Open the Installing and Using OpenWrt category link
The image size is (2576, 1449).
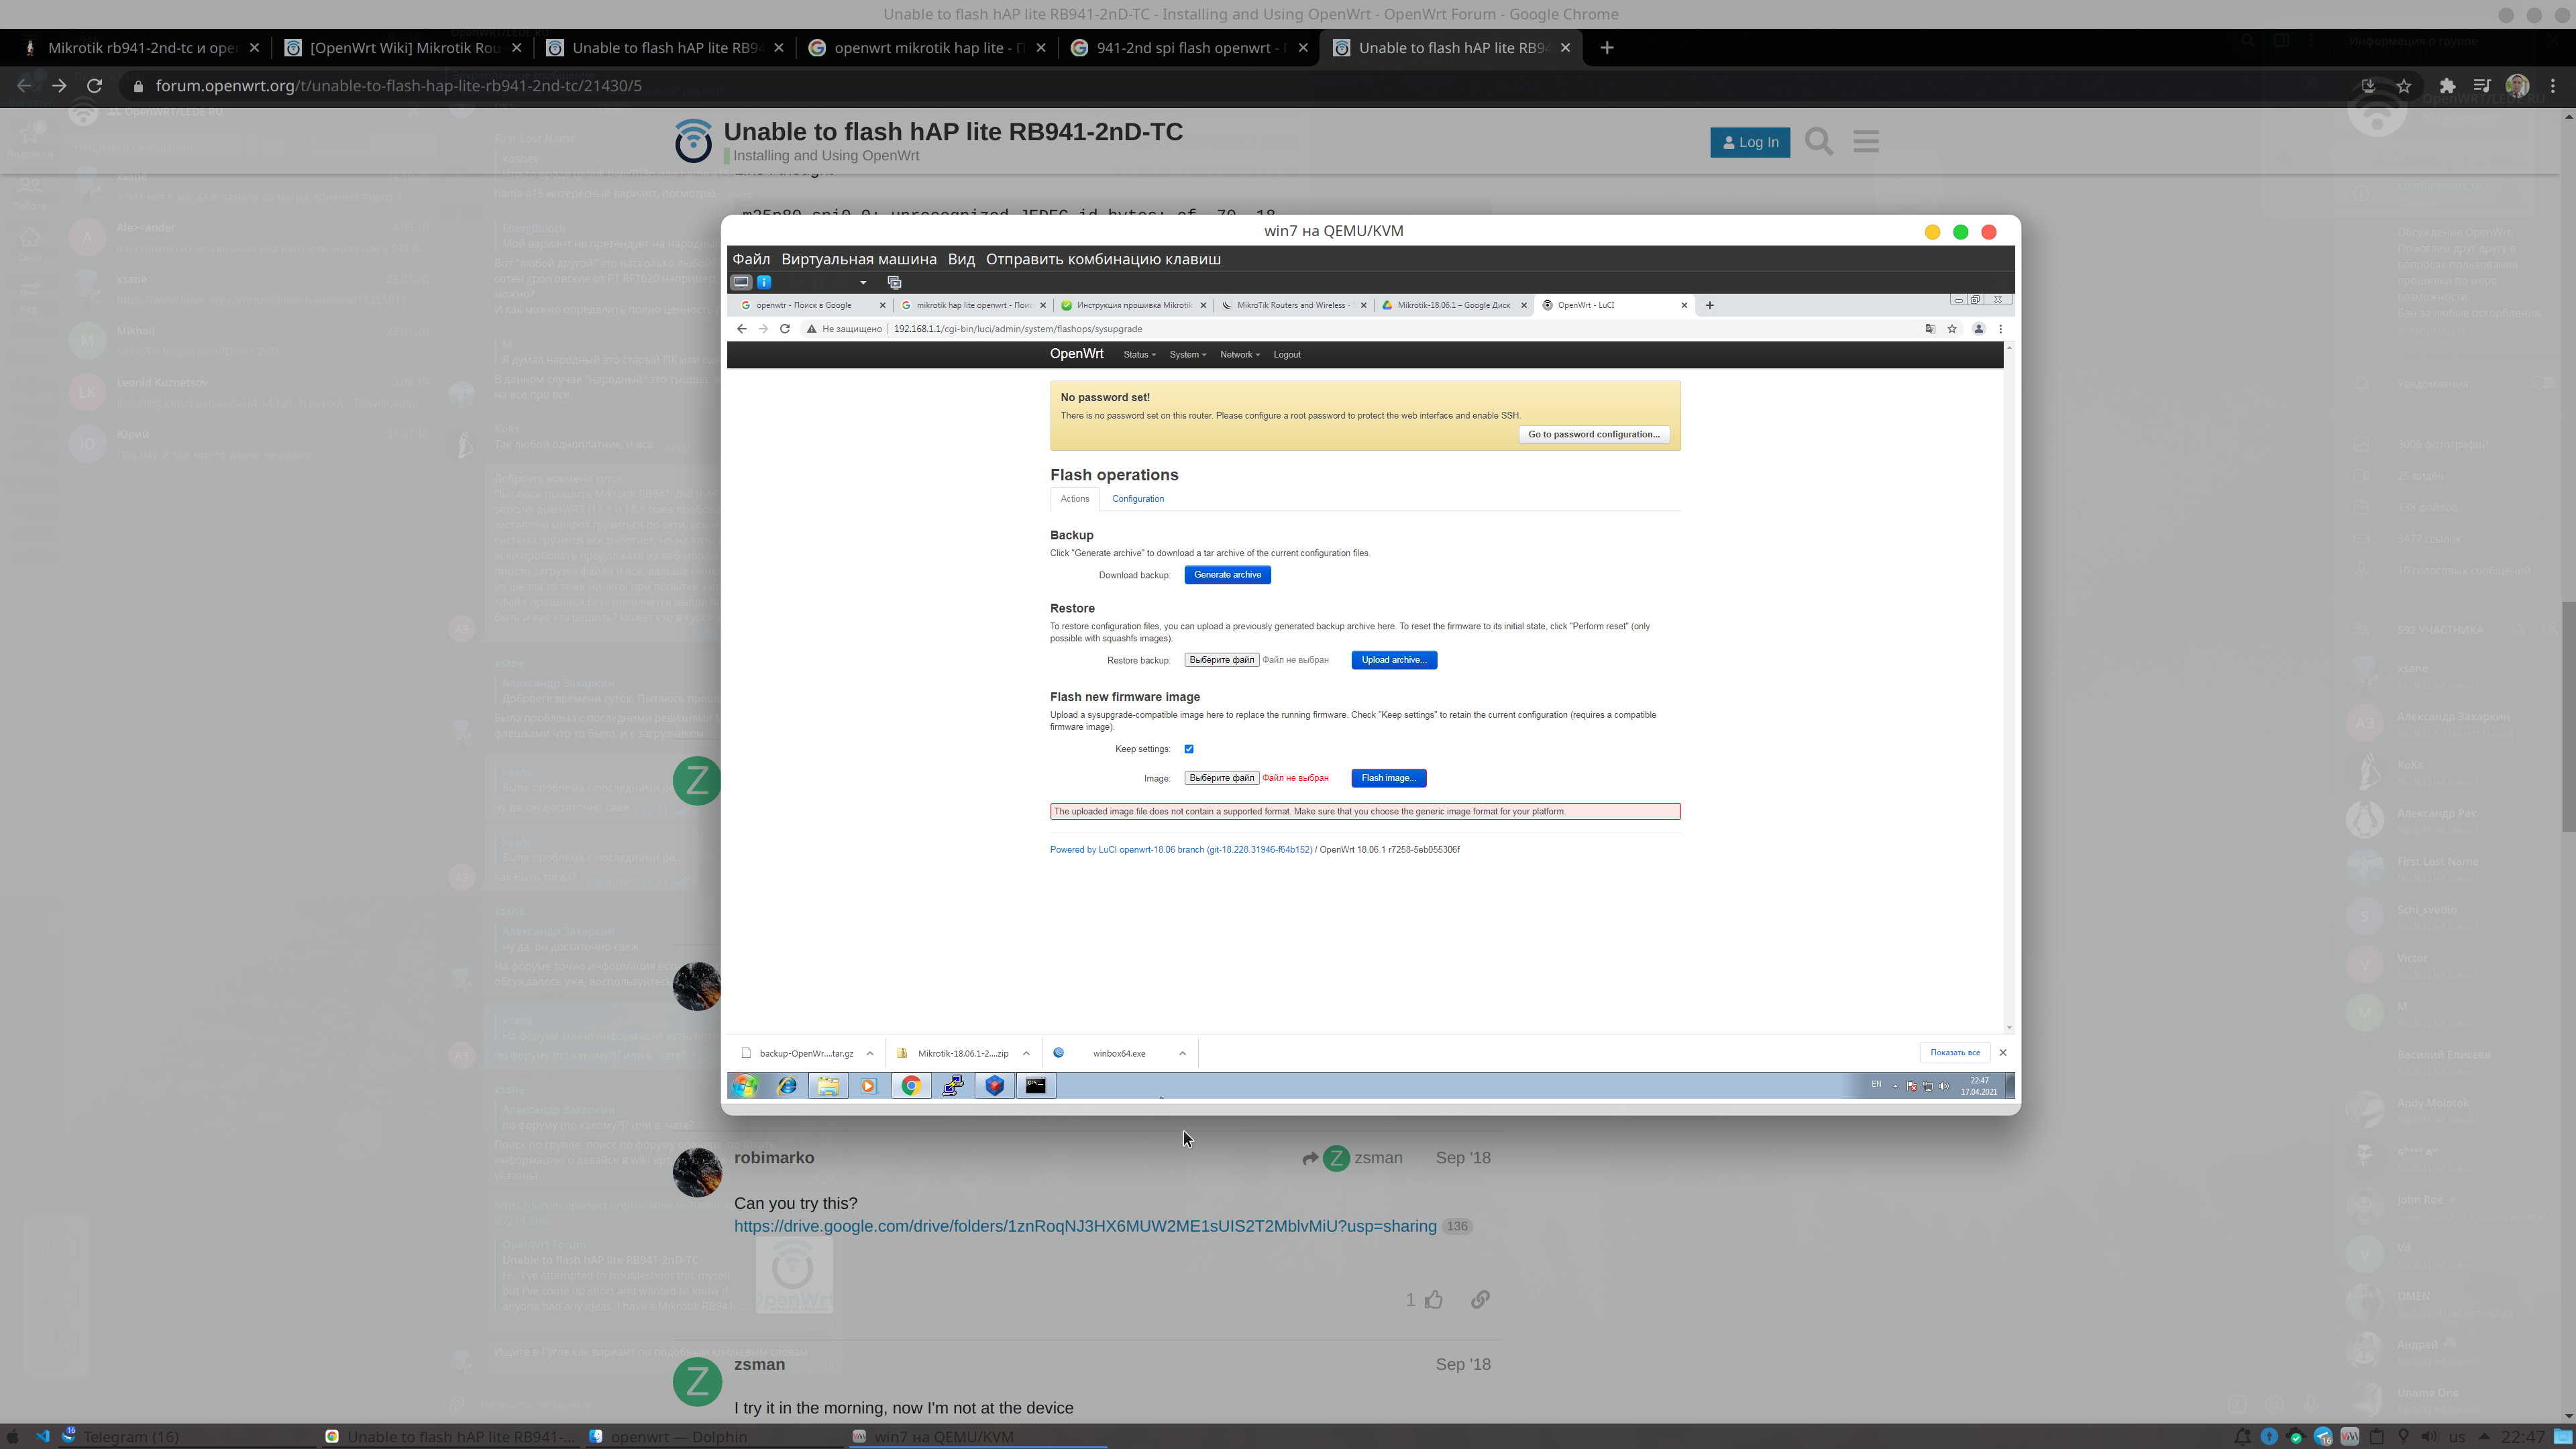tap(825, 155)
